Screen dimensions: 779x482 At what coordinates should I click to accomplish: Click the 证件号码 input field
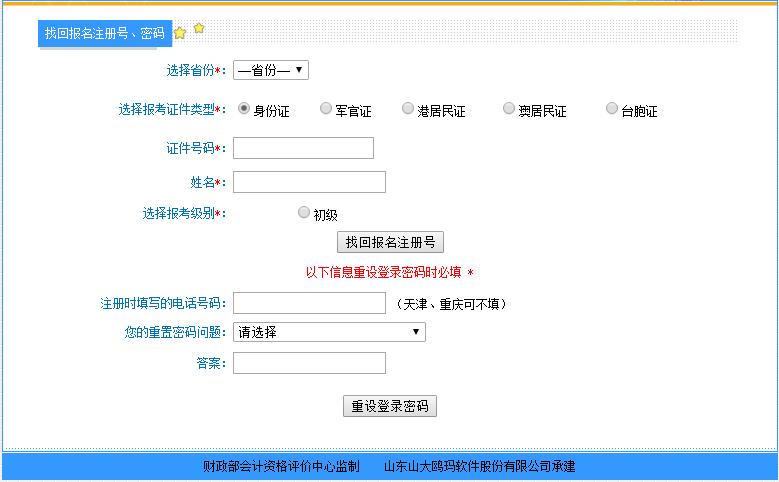click(x=303, y=148)
